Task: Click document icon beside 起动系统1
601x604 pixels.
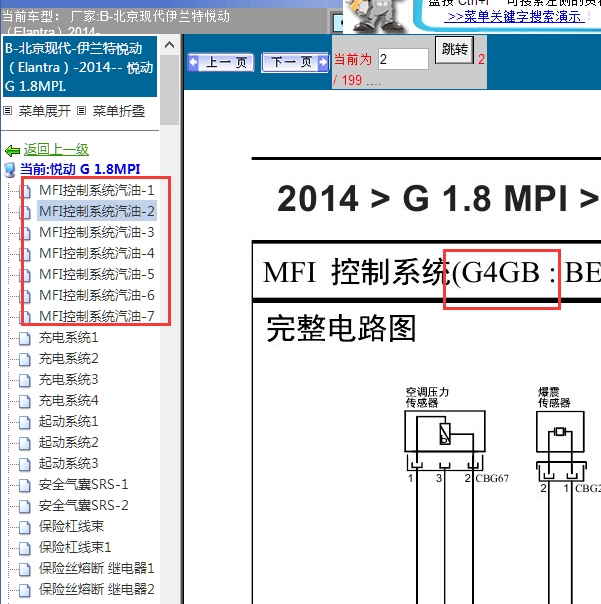Action: pyautogui.click(x=25, y=423)
